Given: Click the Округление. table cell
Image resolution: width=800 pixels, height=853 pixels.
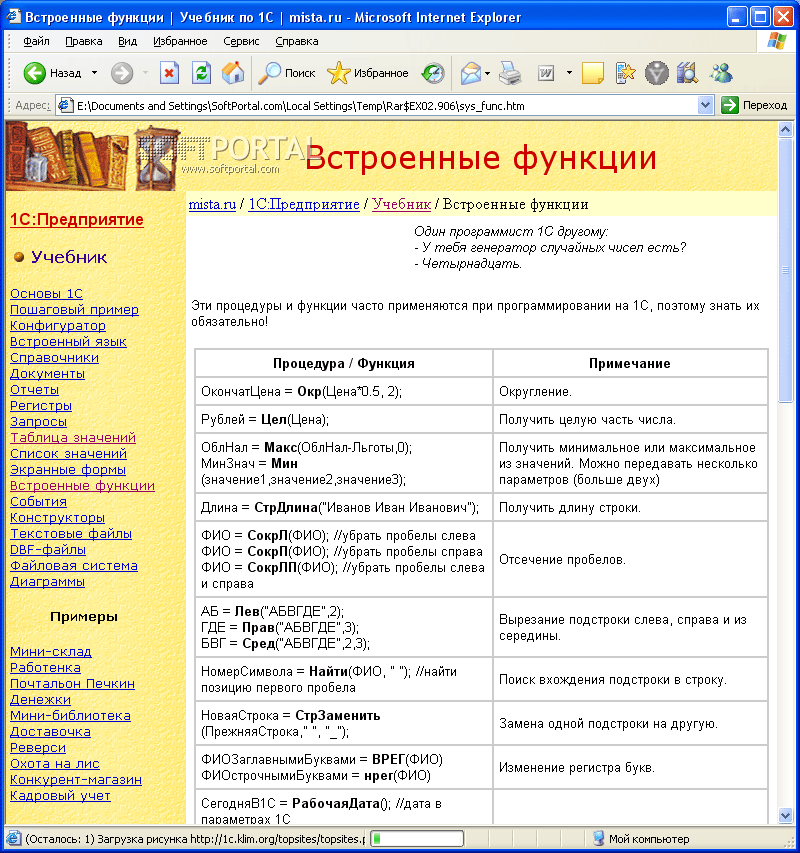Looking at the screenshot, I should point(630,392).
